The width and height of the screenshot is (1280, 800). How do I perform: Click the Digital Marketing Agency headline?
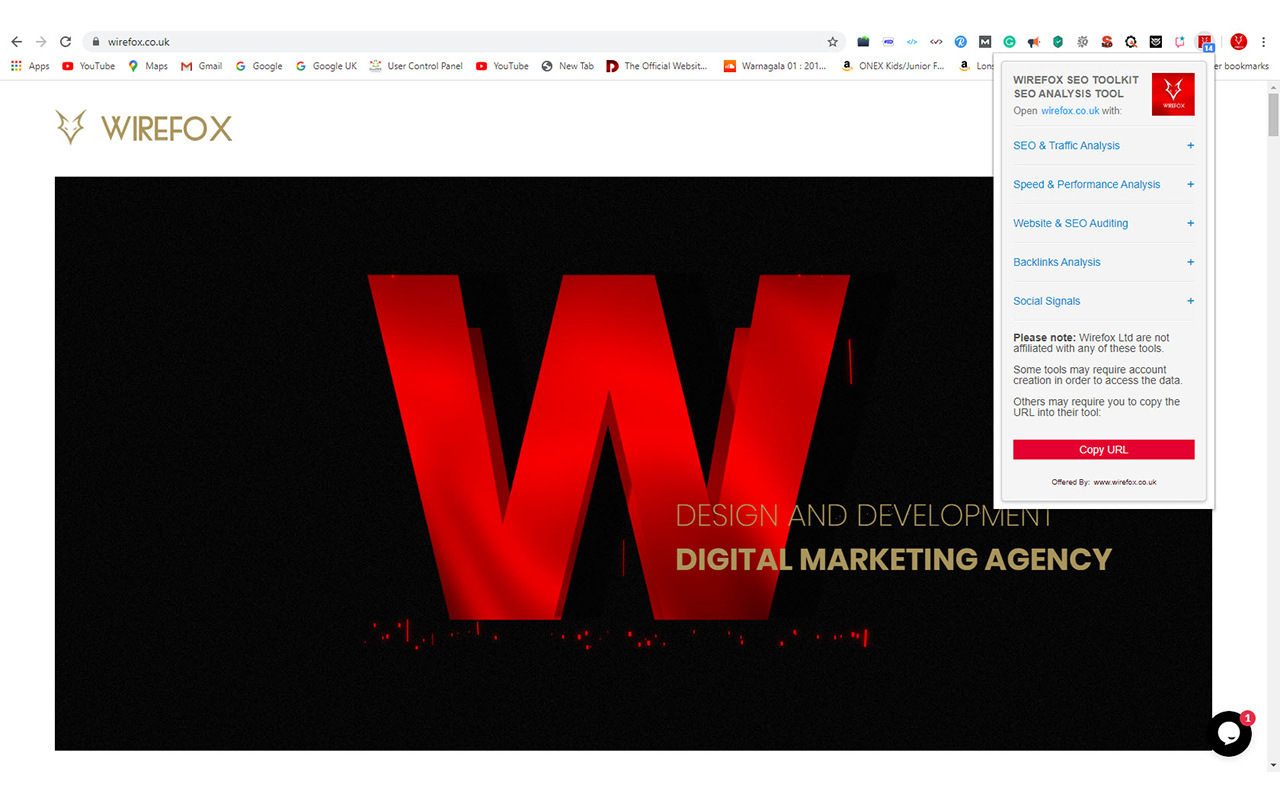coord(893,558)
